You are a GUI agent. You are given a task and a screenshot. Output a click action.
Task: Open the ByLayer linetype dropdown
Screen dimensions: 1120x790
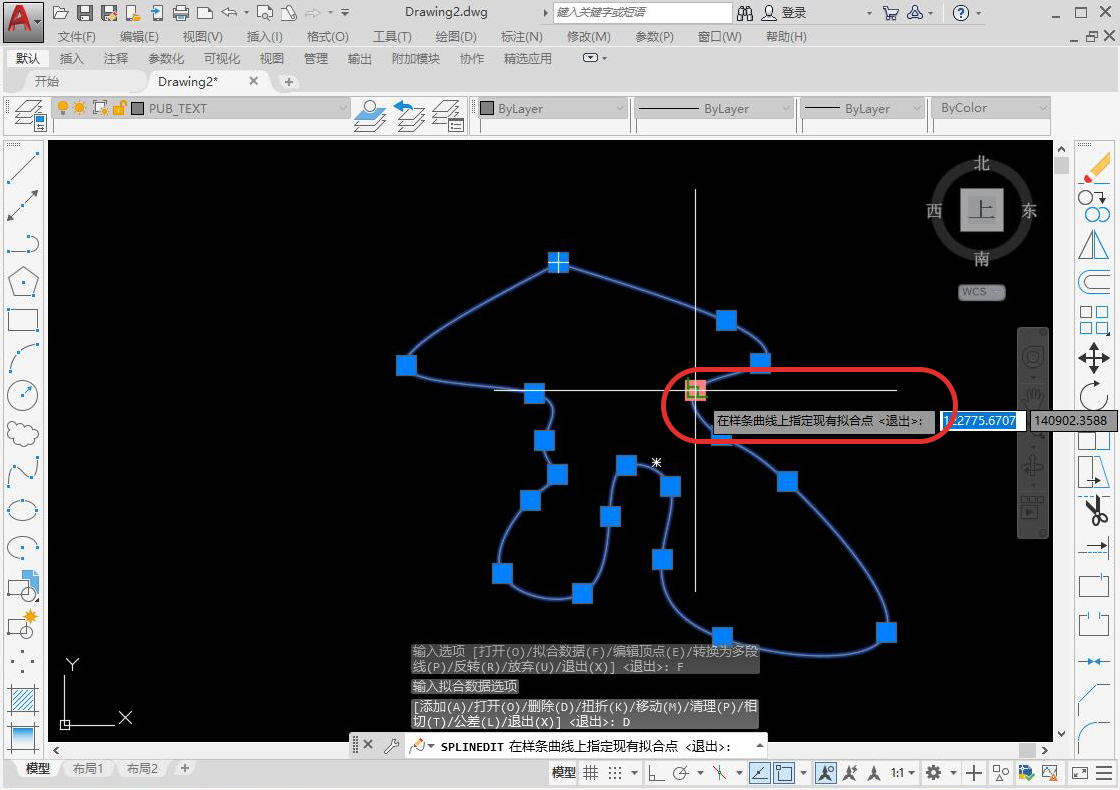pyautogui.click(x=786, y=109)
